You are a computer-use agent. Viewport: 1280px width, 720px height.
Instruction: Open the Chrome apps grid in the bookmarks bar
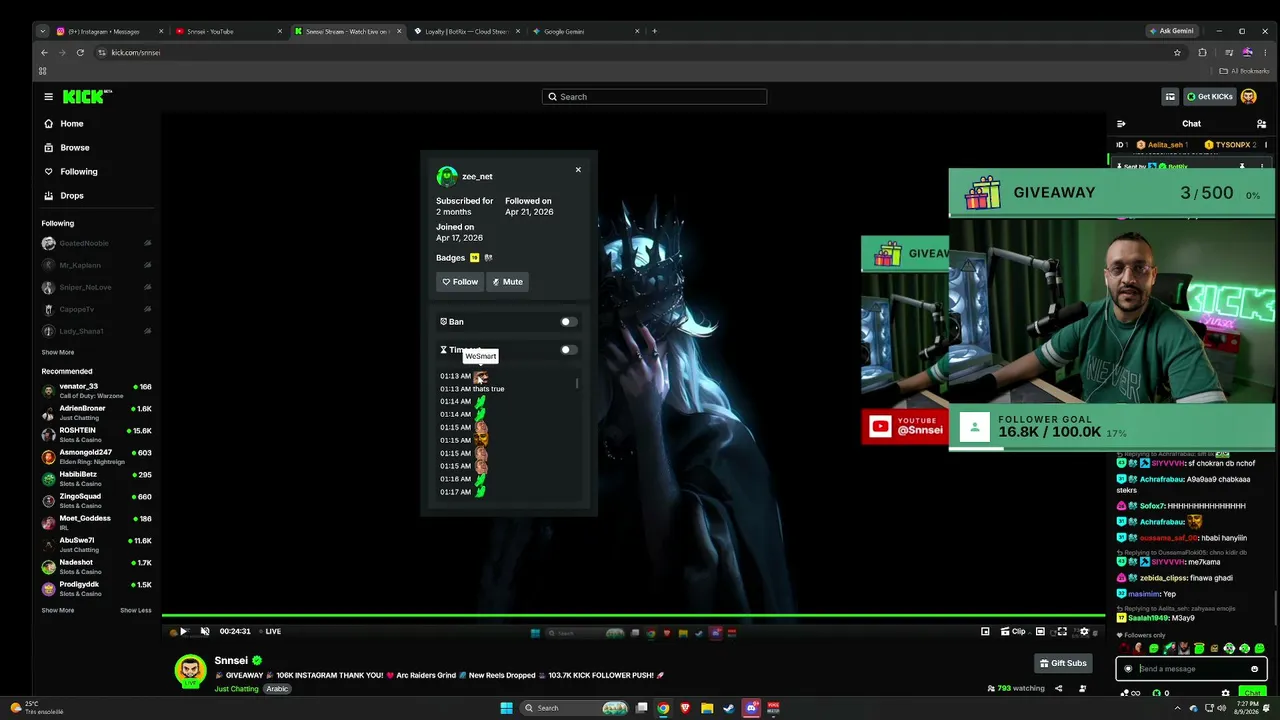[42, 71]
